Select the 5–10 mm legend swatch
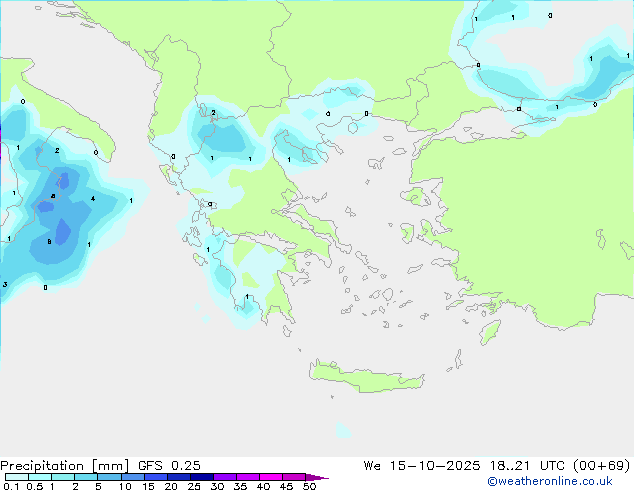Image resolution: width=634 pixels, height=490 pixels. [109, 477]
